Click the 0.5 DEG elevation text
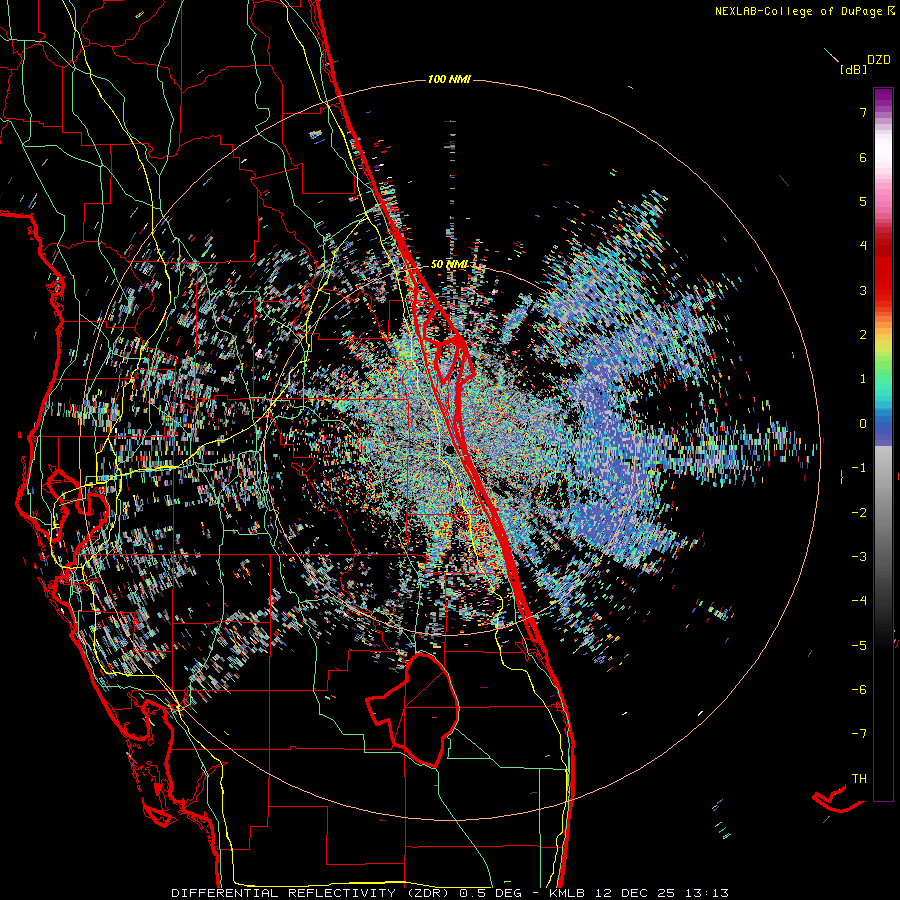This screenshot has height=900, width=900. pos(491,893)
